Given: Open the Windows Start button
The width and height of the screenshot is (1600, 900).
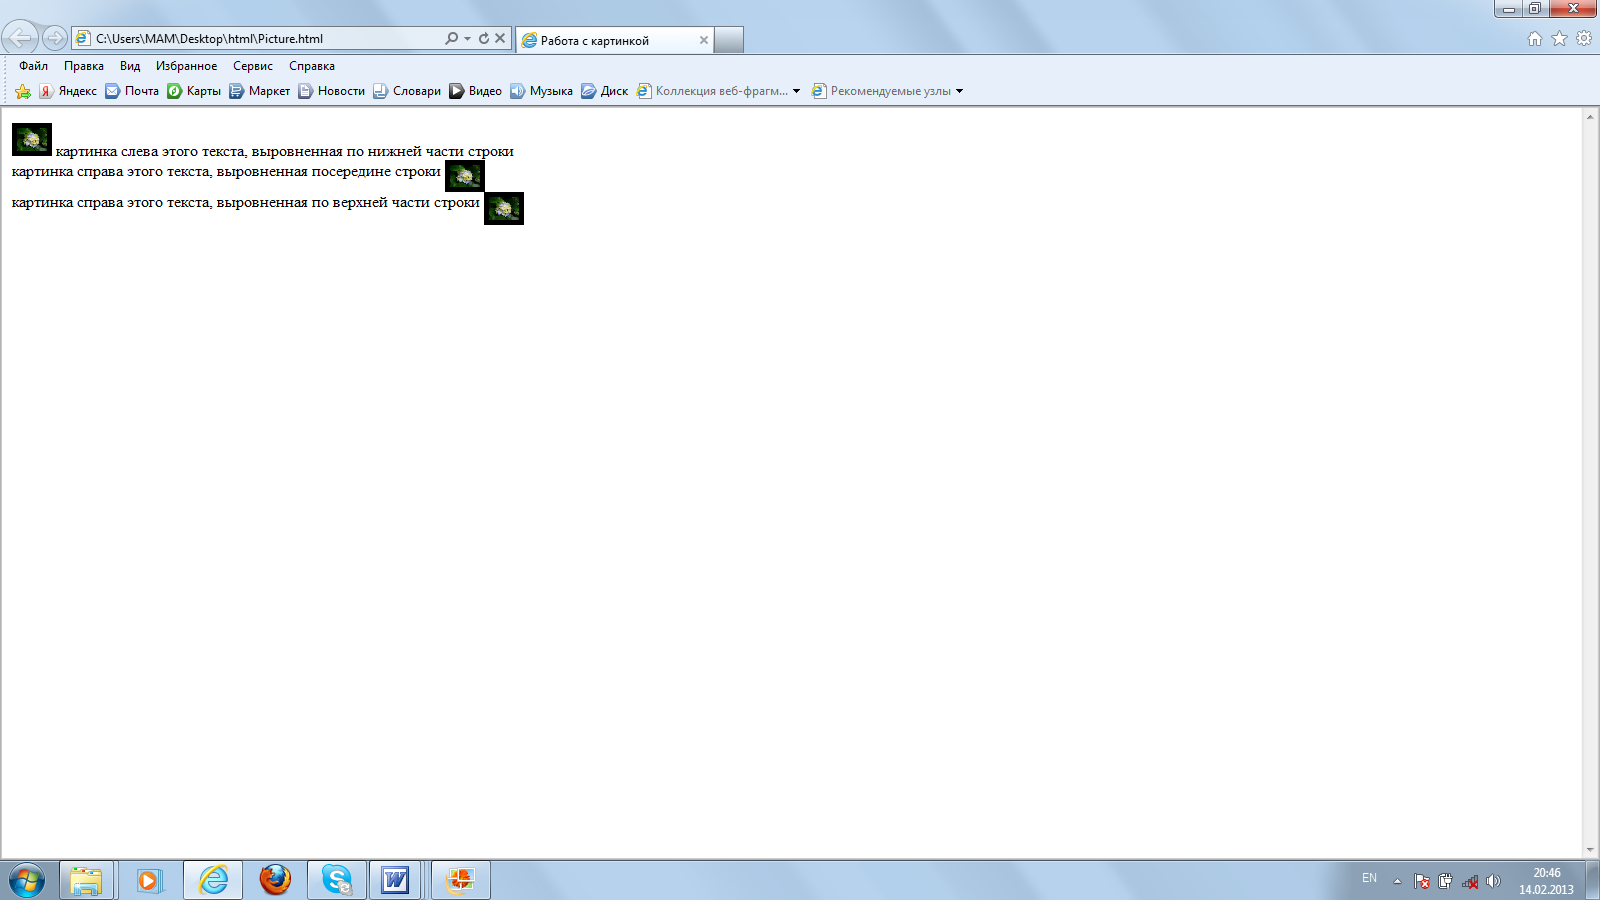Looking at the screenshot, I should coord(27,881).
